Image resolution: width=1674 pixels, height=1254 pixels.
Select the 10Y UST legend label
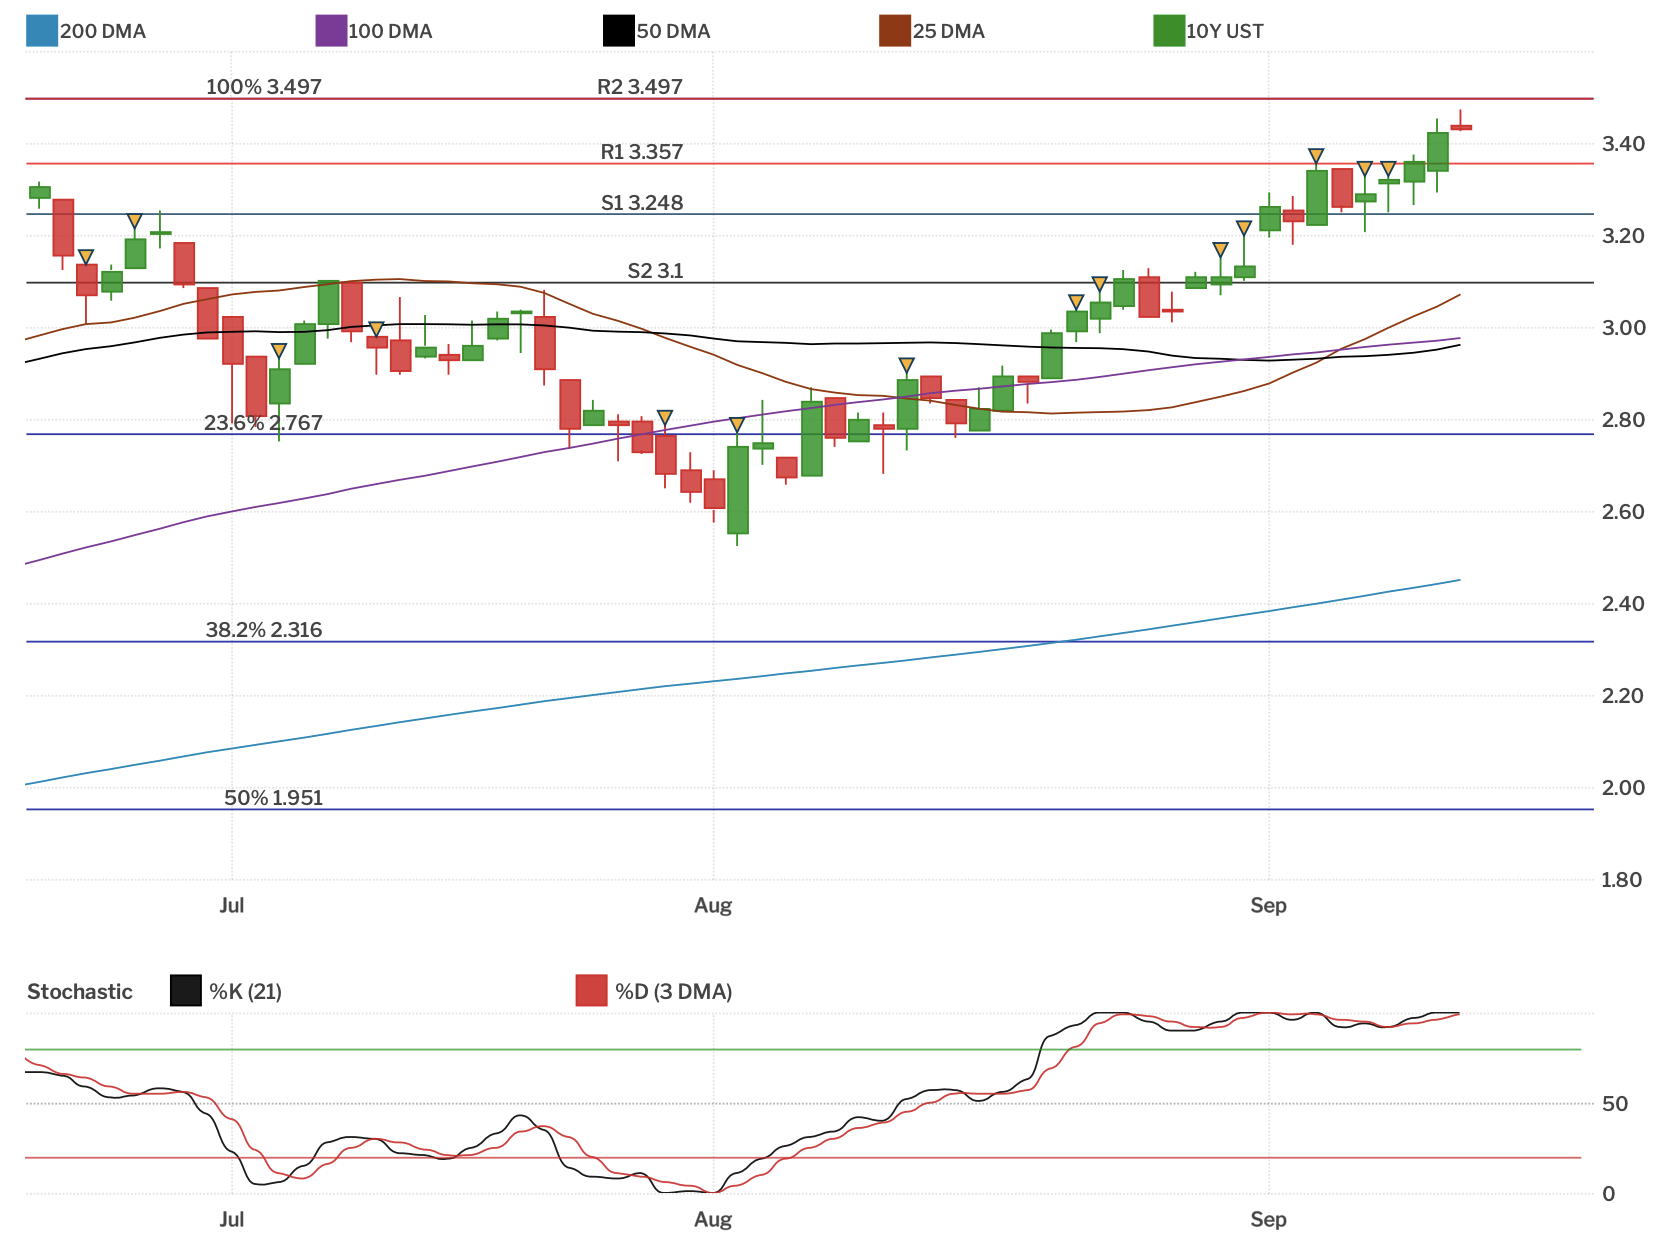pyautogui.click(x=1225, y=31)
